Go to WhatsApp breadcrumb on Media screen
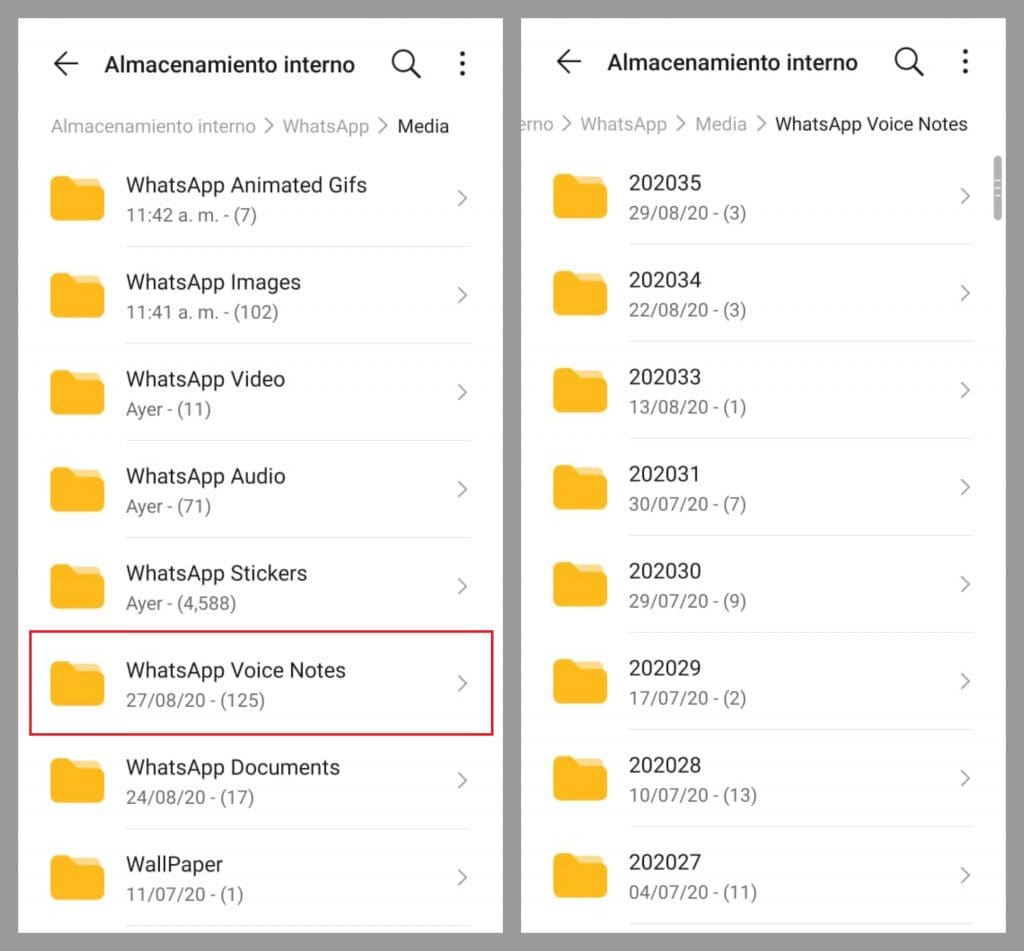 pyautogui.click(x=326, y=126)
